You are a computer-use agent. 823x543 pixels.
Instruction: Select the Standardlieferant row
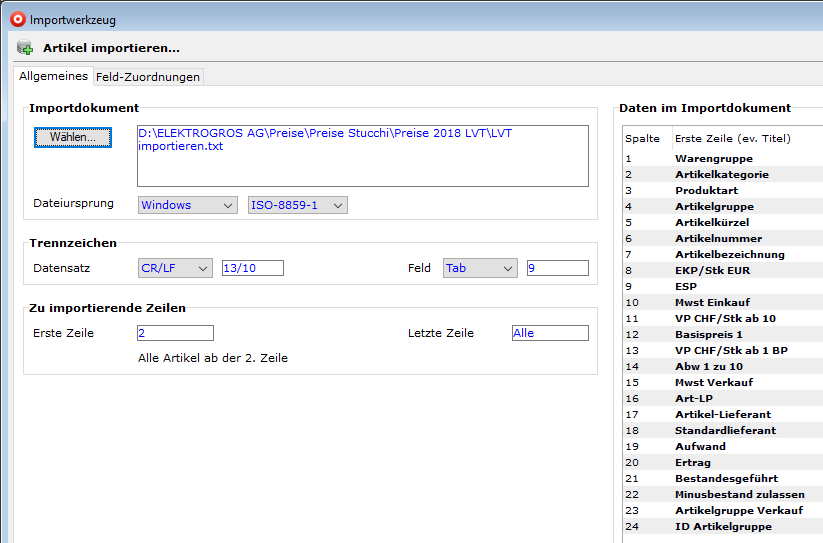725,430
